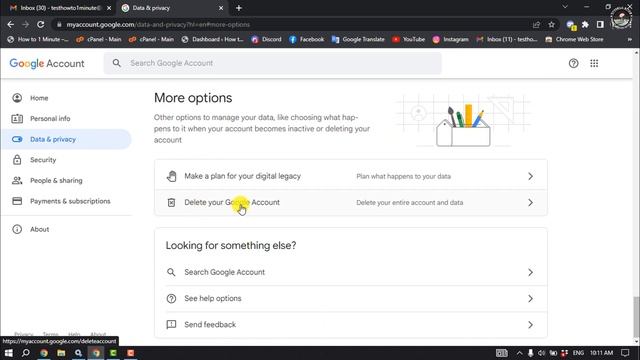640x360 pixels.
Task: Go to Personal info section
Action: tap(50, 118)
